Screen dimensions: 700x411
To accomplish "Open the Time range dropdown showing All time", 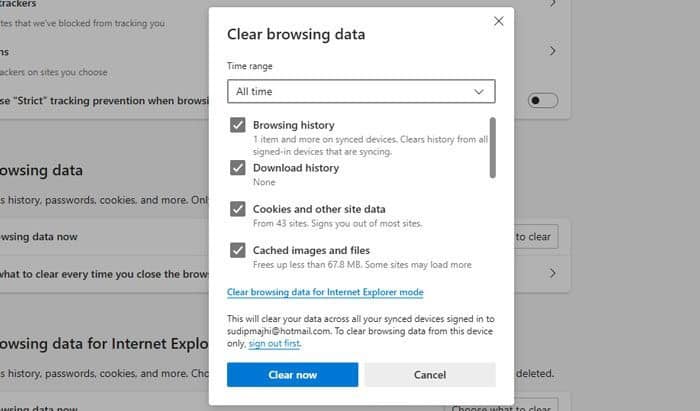I will 361,91.
